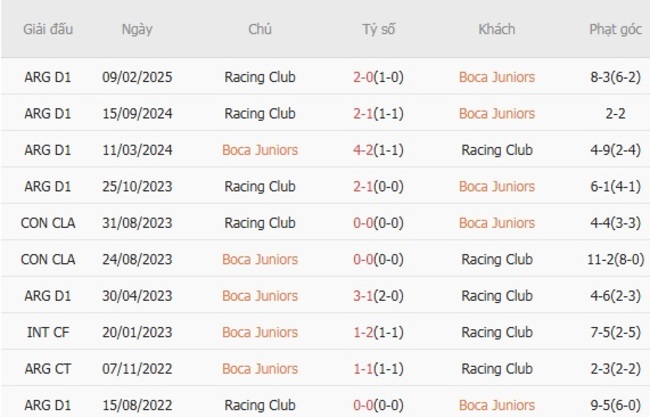Click the 'Phạt góc' column header
The image size is (650, 417).
click(615, 29)
